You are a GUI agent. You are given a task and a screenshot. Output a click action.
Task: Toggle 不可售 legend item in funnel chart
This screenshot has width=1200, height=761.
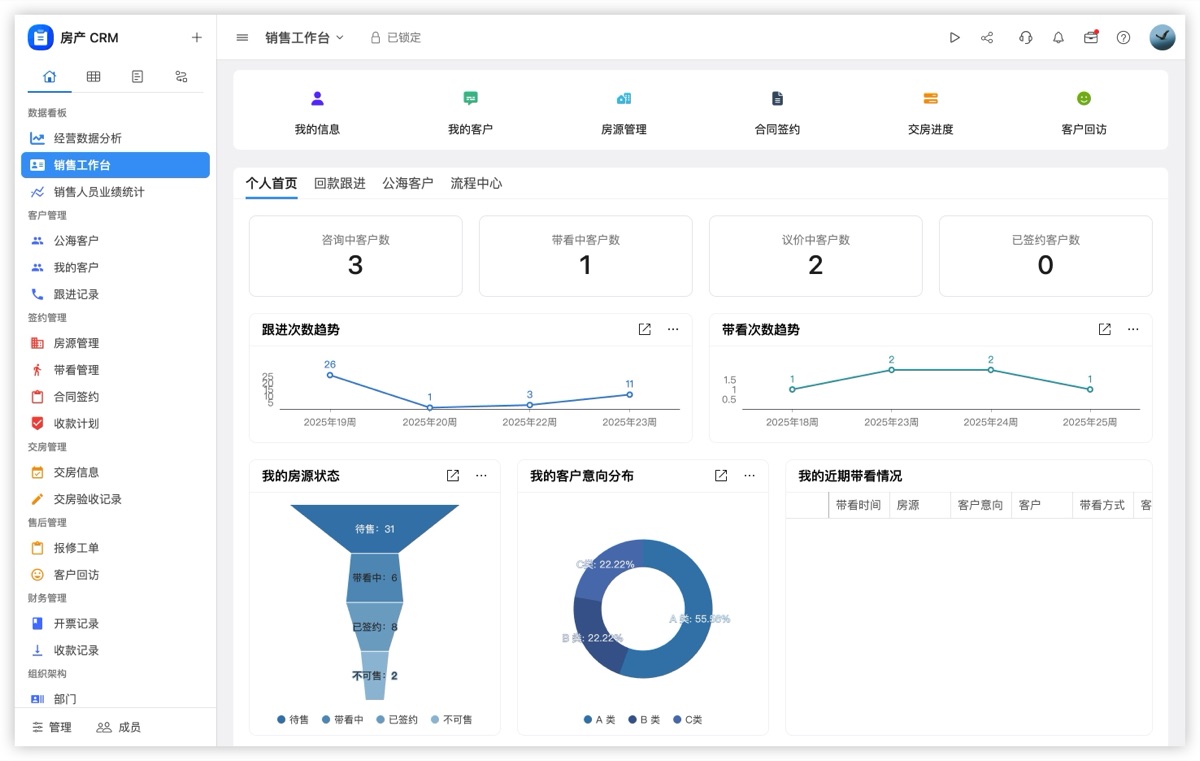point(451,720)
